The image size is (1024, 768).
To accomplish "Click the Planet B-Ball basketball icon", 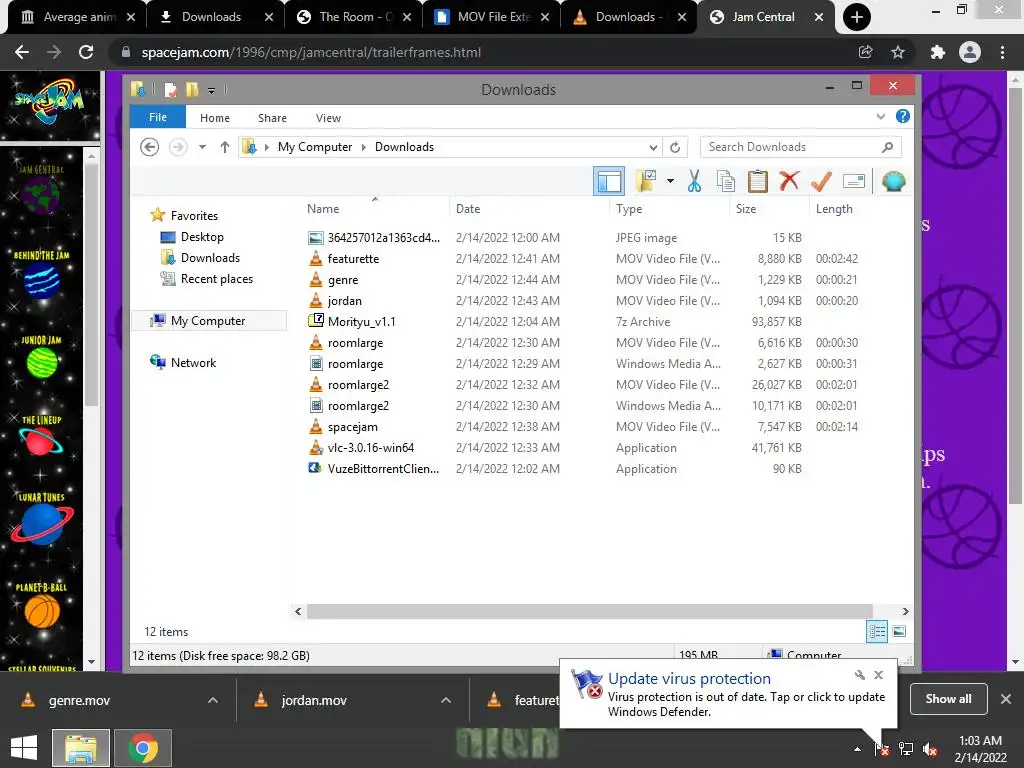I will point(42,611).
